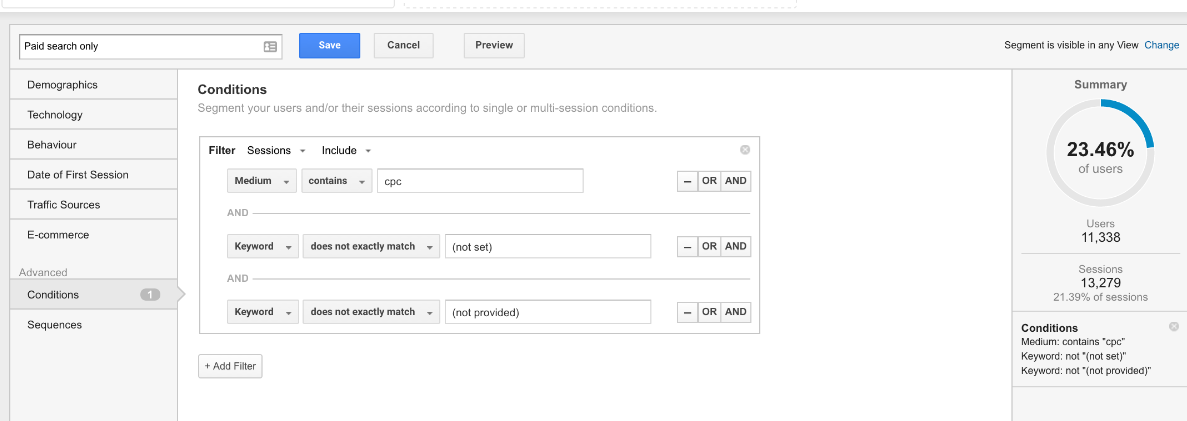Remove the Medium contains cpc row with the minus button
This screenshot has width=1187, height=421.
tap(687, 181)
